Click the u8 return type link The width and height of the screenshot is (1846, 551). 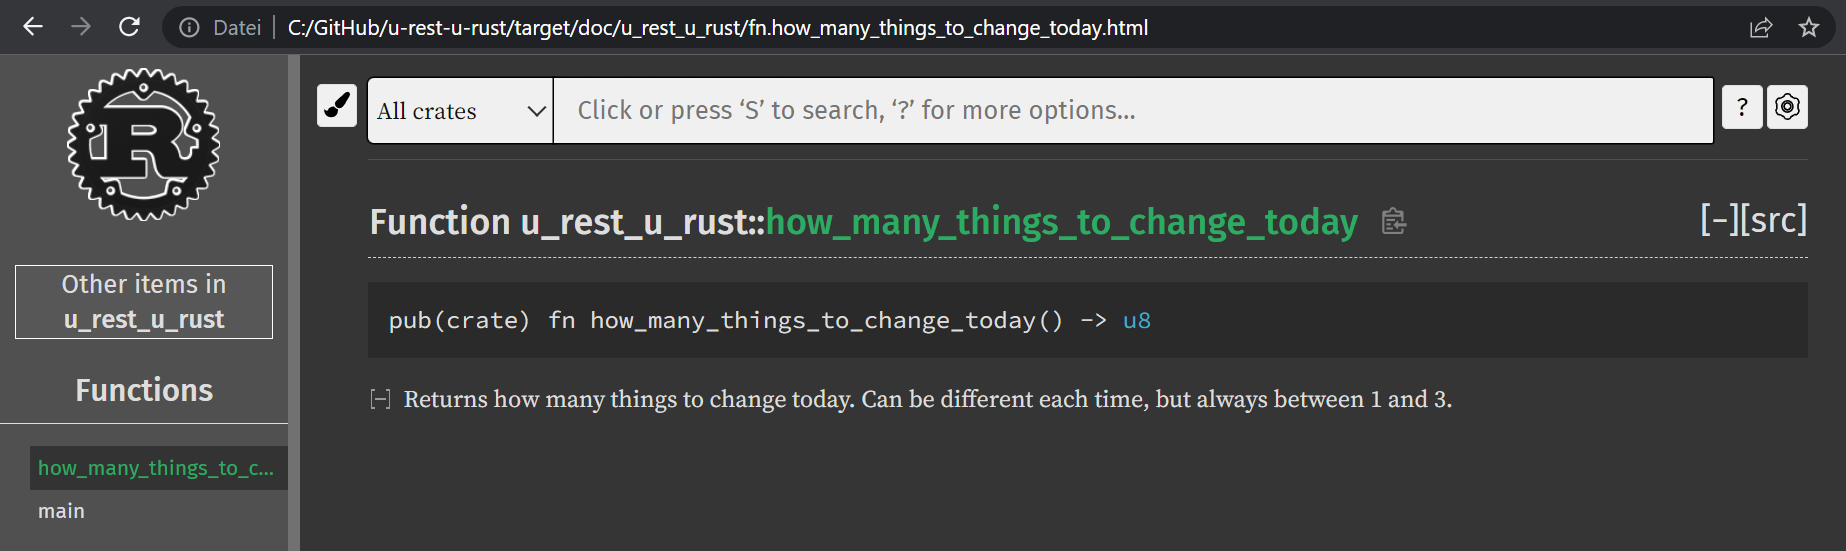1137,320
